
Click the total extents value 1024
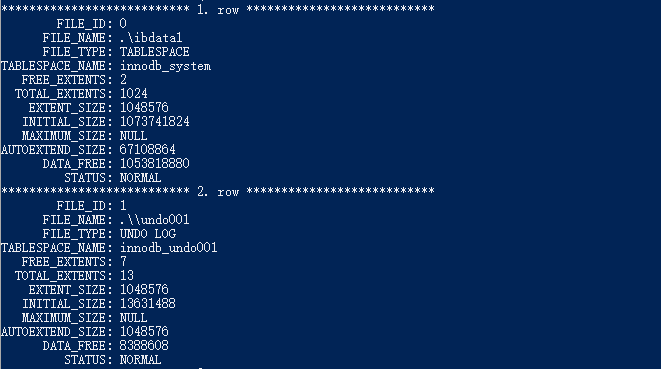point(134,94)
